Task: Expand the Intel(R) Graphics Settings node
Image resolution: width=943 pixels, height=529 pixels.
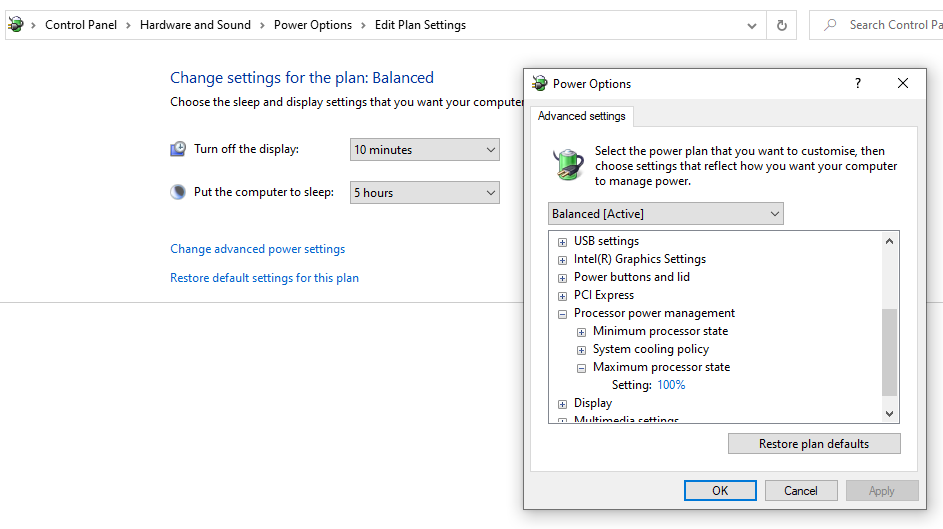Action: pos(562,260)
